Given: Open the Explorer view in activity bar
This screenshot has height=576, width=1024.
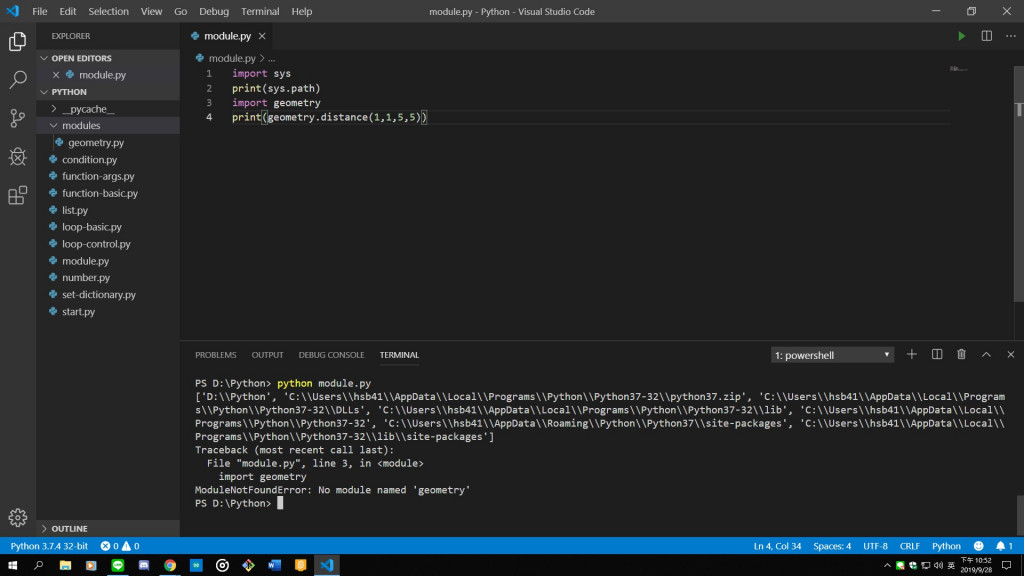Looking at the screenshot, I should coord(18,42).
